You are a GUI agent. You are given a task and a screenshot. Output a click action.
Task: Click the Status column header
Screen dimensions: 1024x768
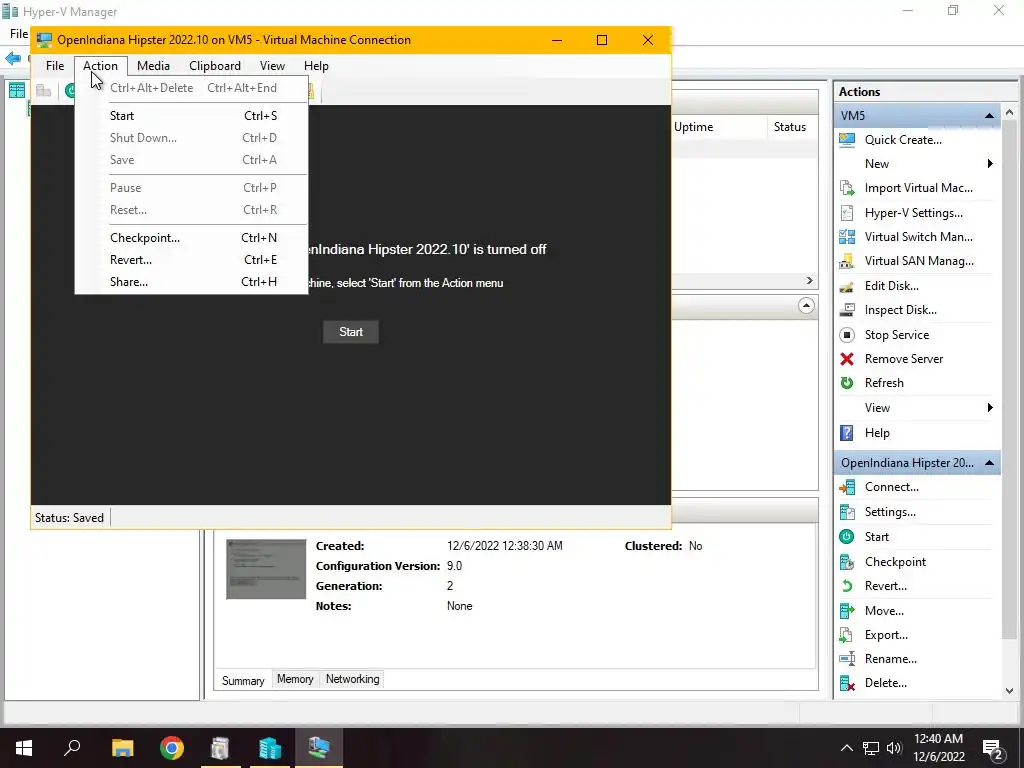click(792, 127)
